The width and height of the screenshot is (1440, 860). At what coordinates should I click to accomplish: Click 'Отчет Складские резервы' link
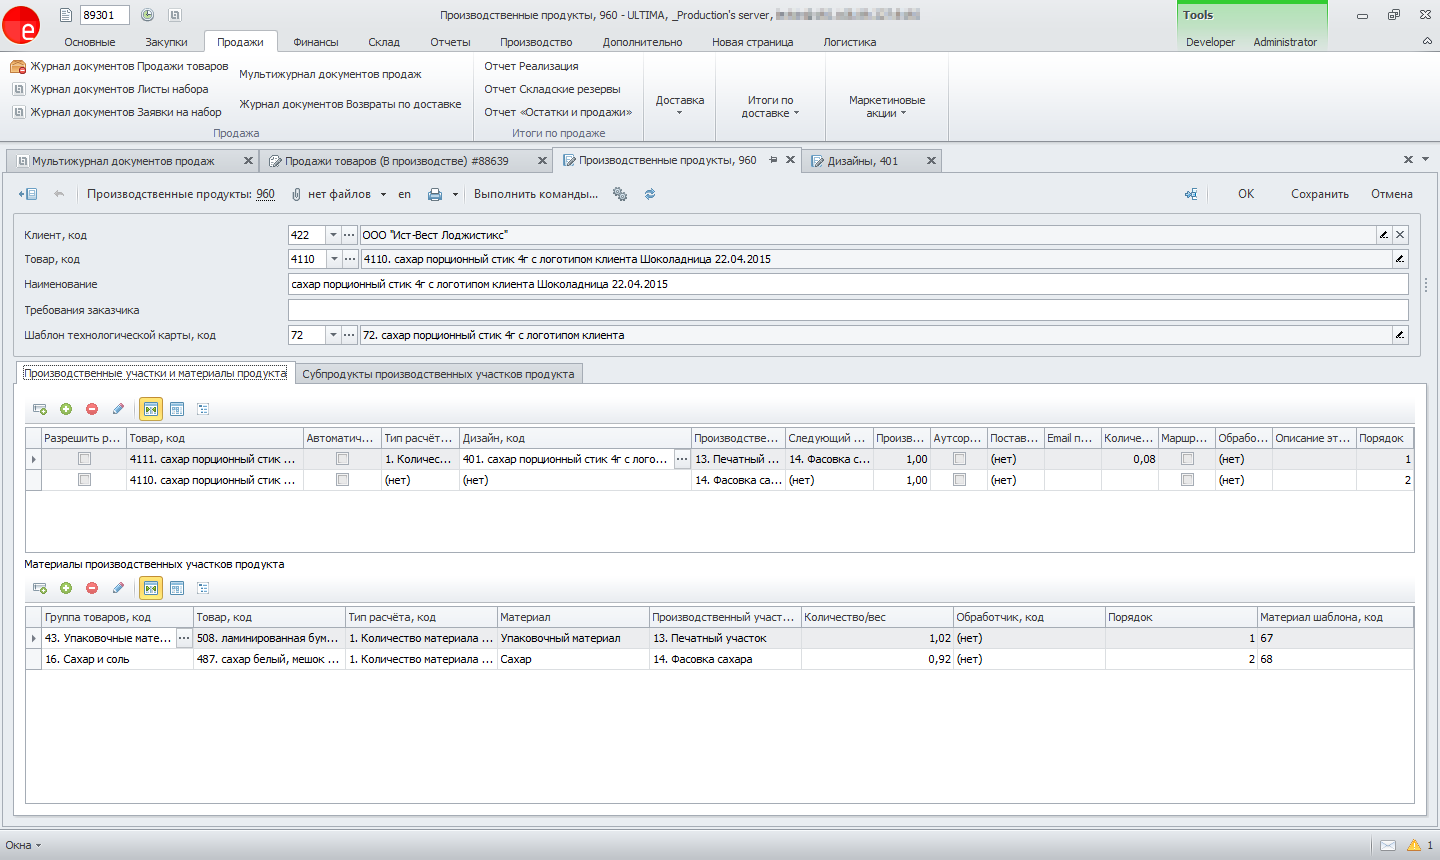(x=552, y=89)
